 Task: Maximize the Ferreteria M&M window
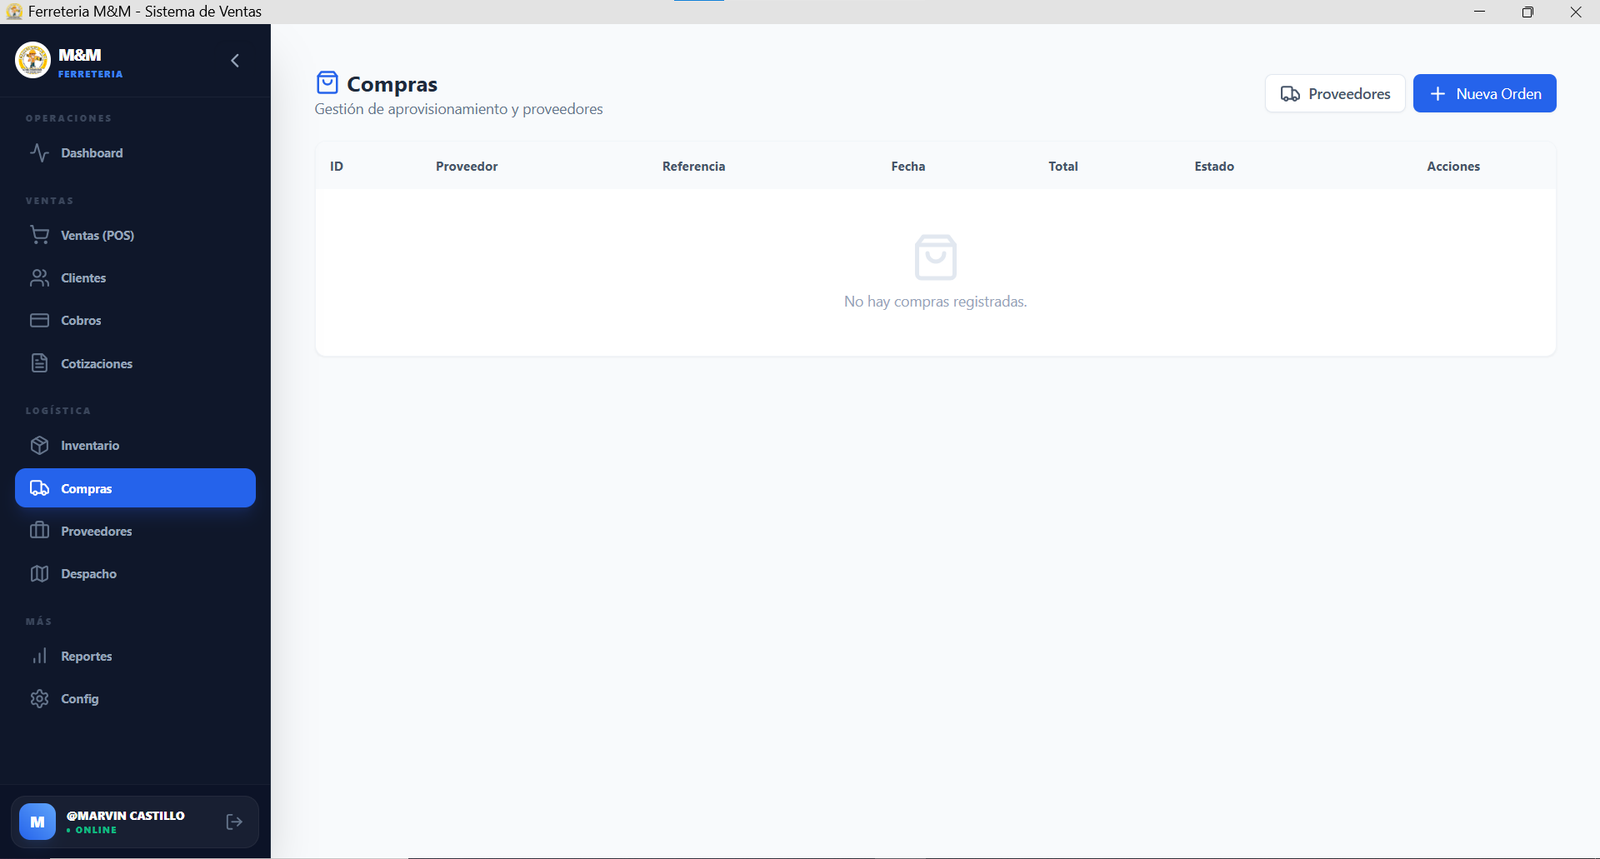[1528, 12]
